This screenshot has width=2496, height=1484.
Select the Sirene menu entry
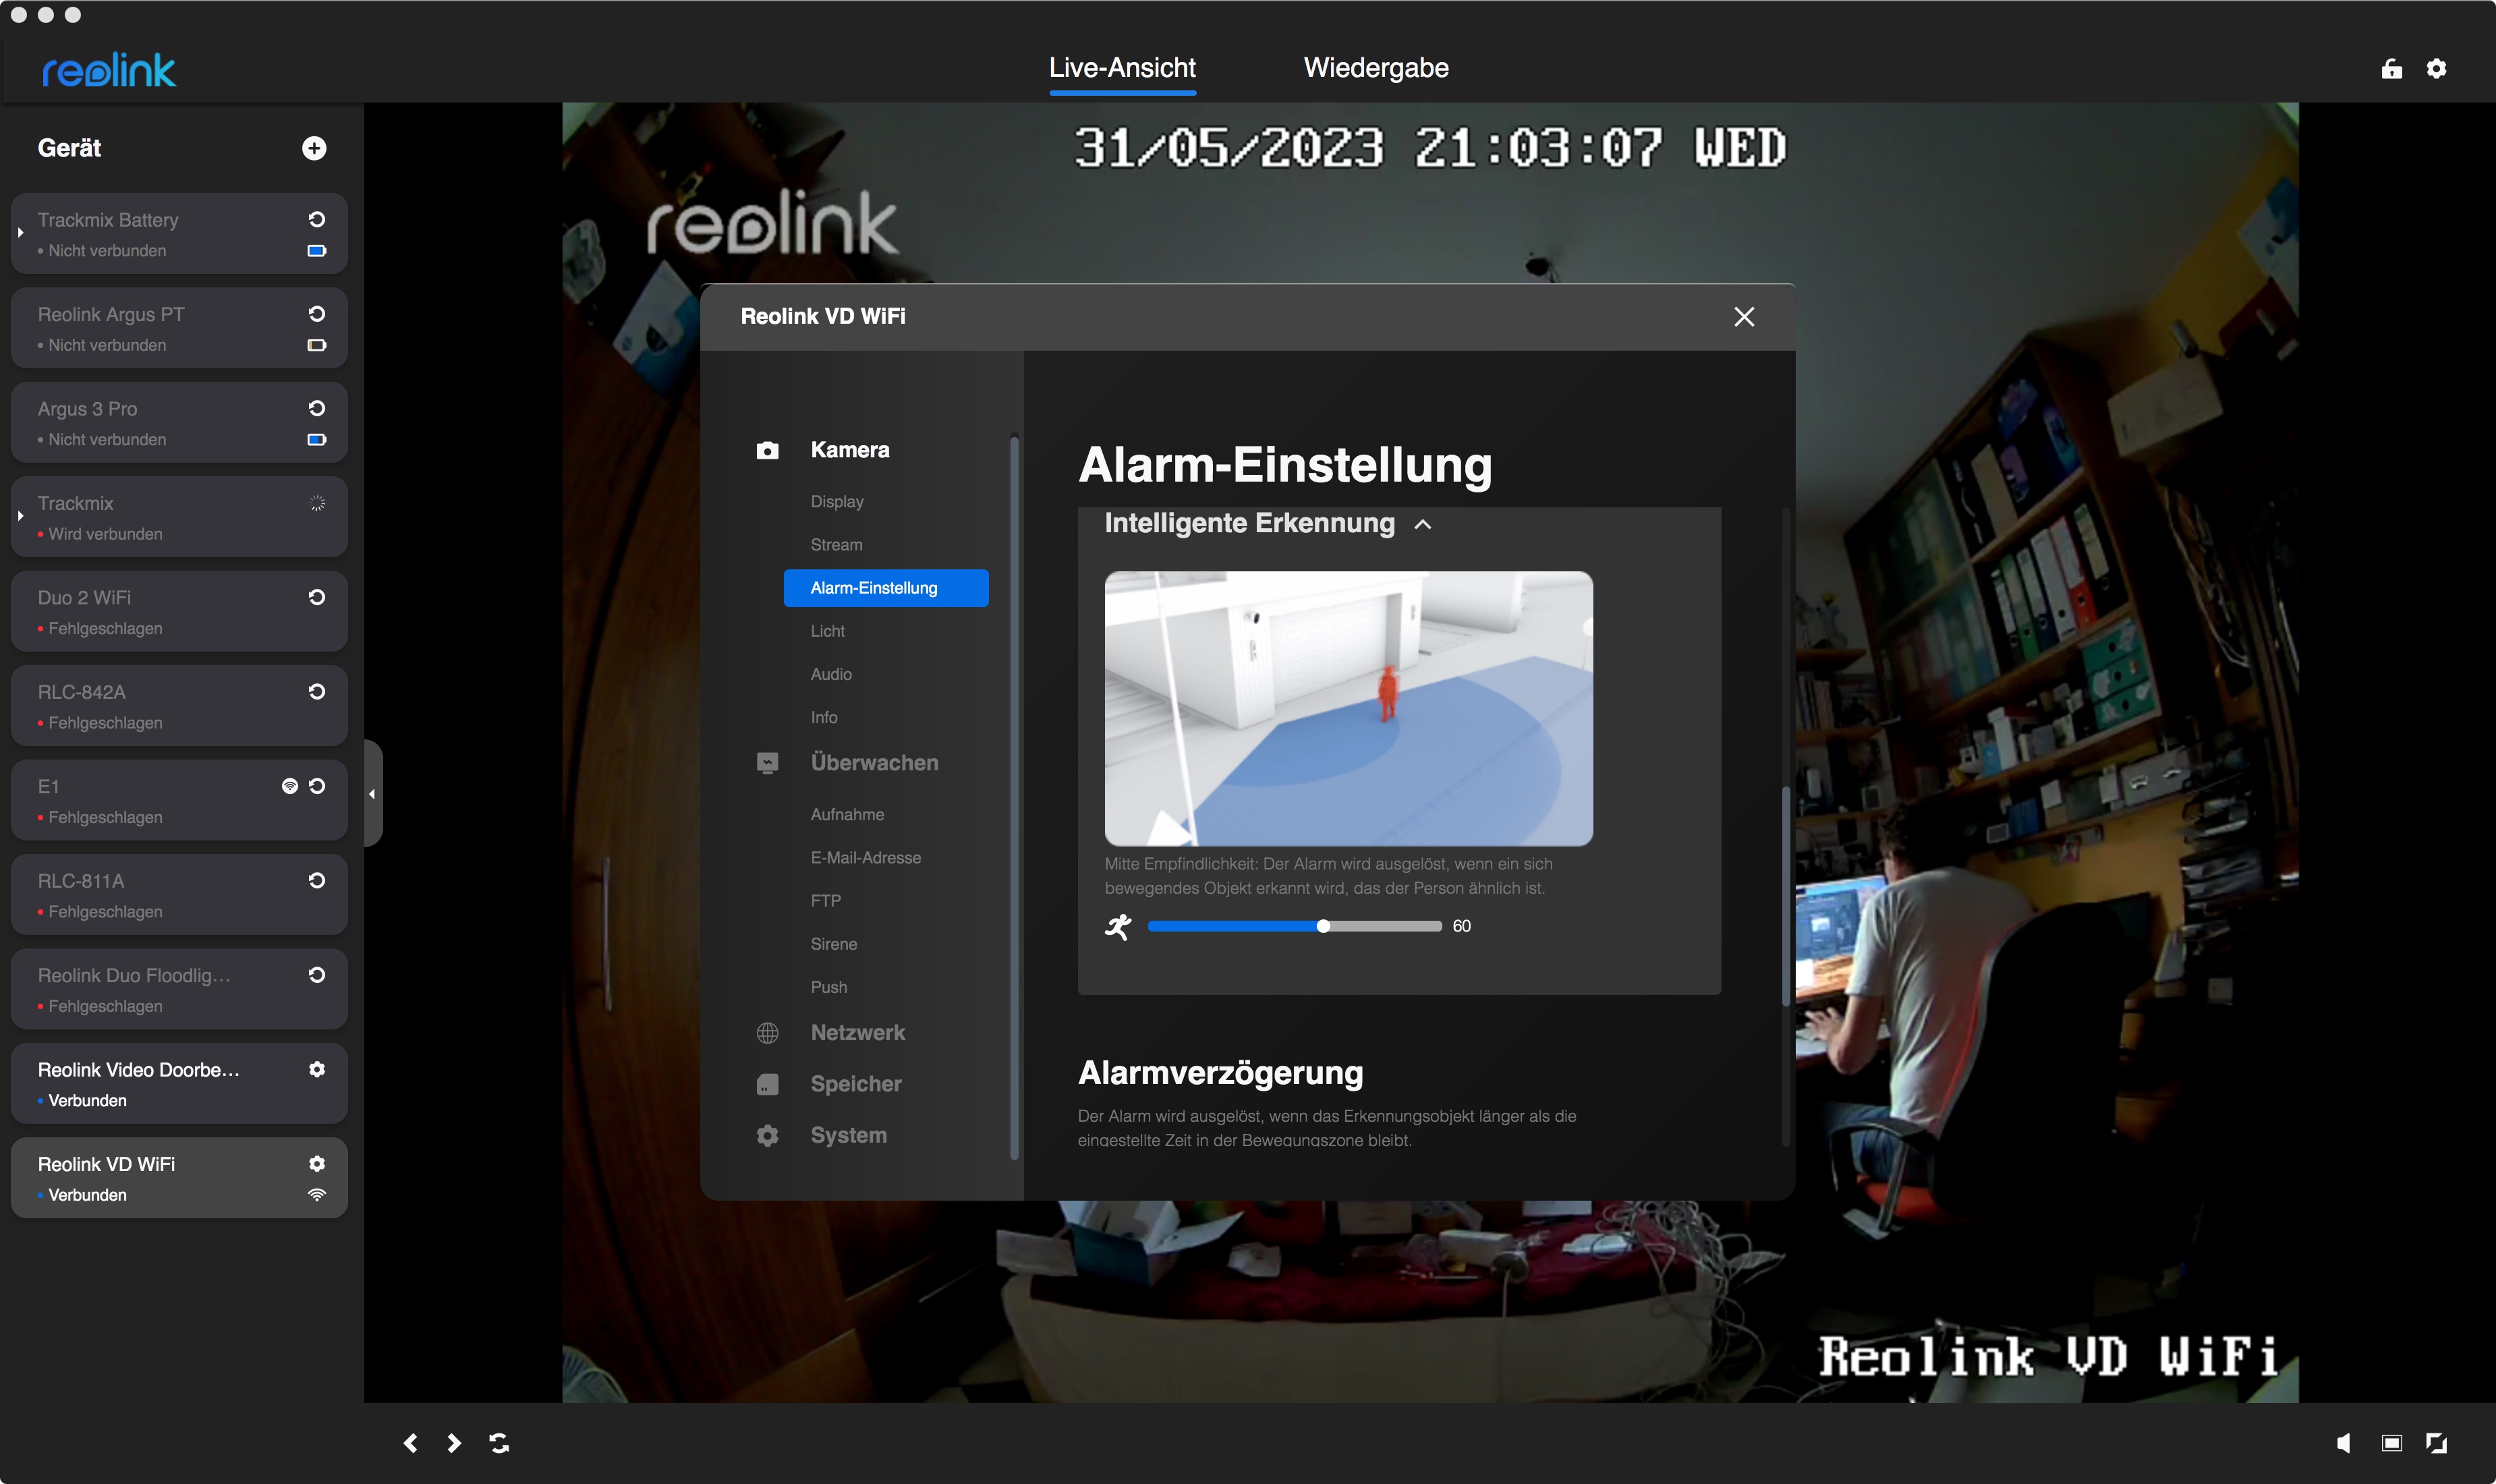click(x=833, y=943)
